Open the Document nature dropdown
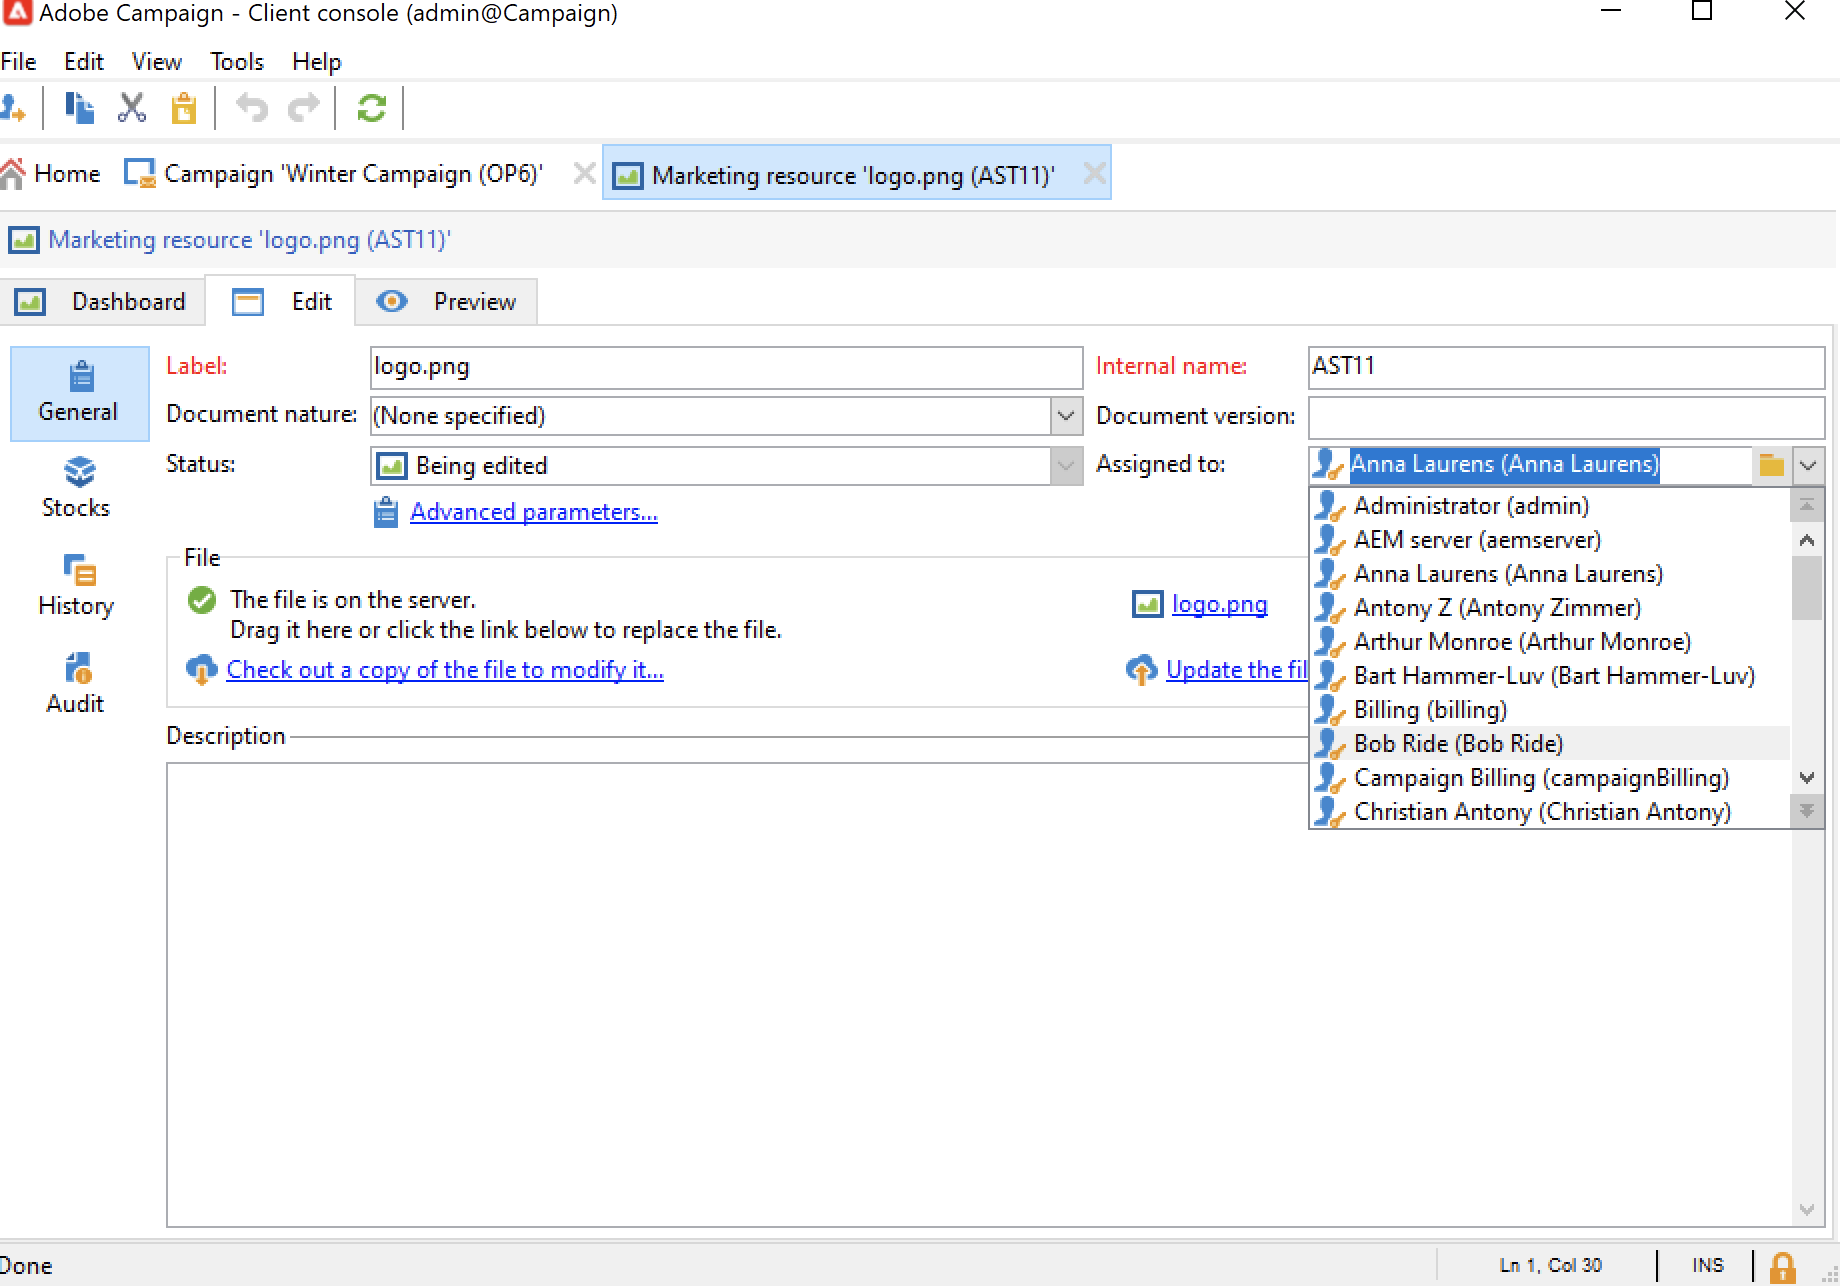The image size is (1840, 1286). 1066,415
